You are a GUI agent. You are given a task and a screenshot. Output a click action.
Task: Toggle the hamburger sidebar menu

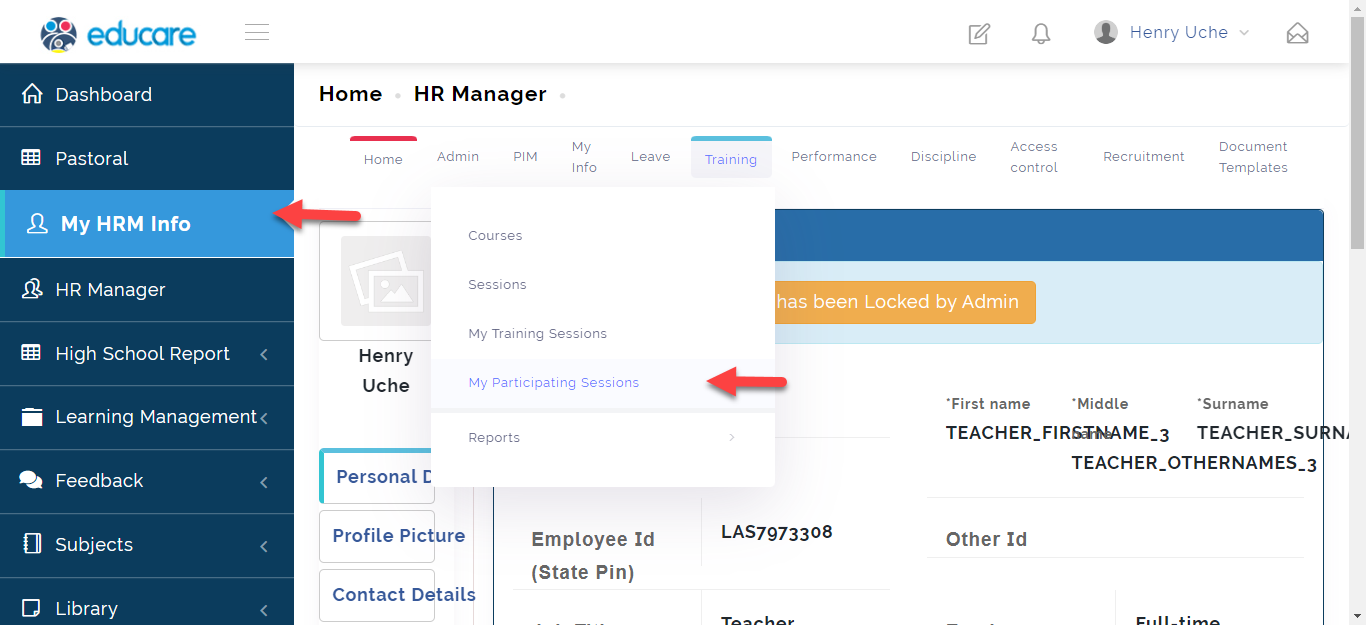(x=257, y=33)
